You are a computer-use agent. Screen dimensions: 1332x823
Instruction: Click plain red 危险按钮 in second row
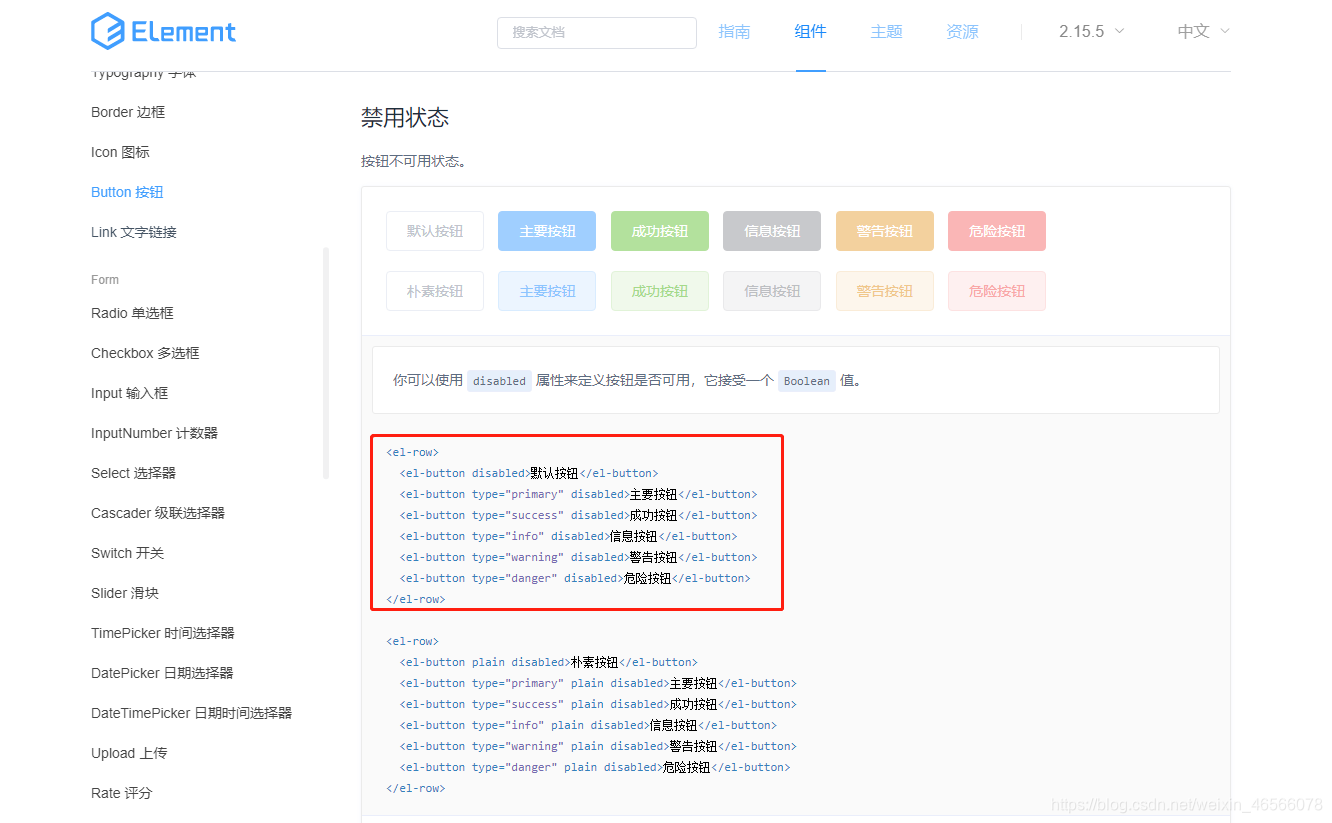coord(997,291)
